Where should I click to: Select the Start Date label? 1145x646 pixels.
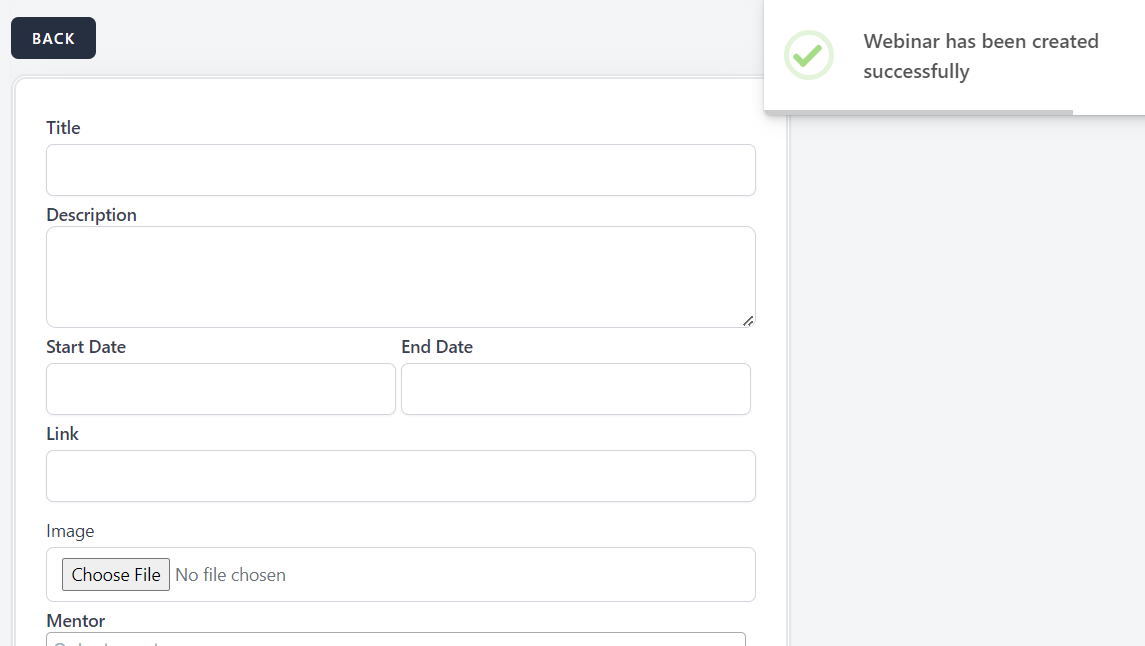click(x=86, y=347)
